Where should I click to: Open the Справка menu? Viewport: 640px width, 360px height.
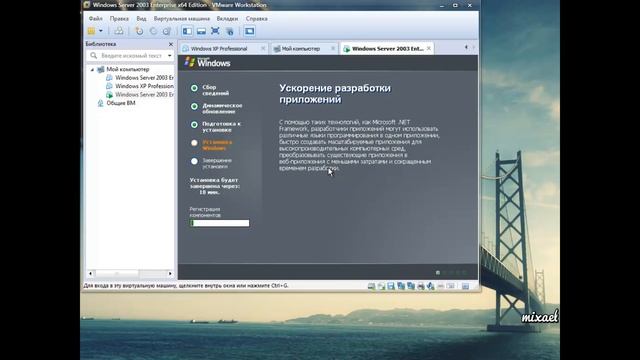coord(257,18)
